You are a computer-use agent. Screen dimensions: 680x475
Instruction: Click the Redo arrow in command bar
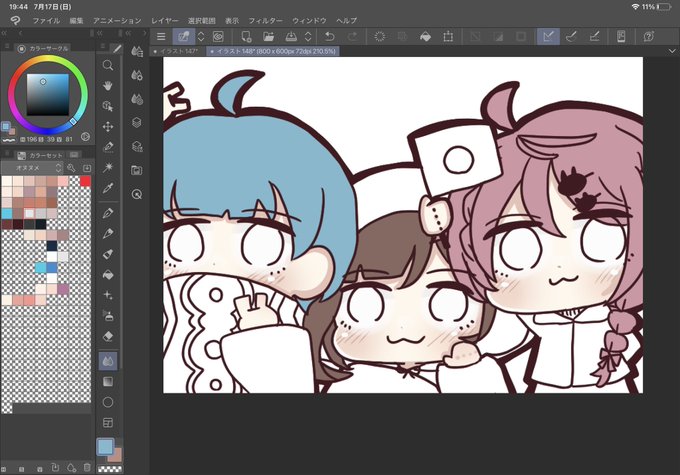click(x=352, y=36)
